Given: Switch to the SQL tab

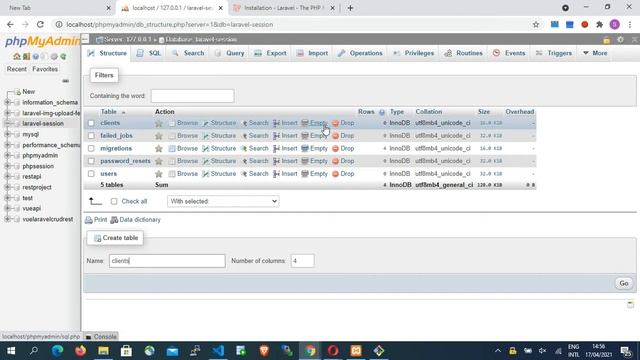Looking at the screenshot, I should point(149,53).
